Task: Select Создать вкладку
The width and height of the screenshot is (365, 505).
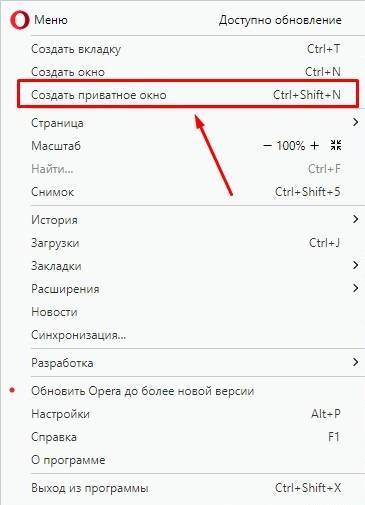Action: pos(186,49)
